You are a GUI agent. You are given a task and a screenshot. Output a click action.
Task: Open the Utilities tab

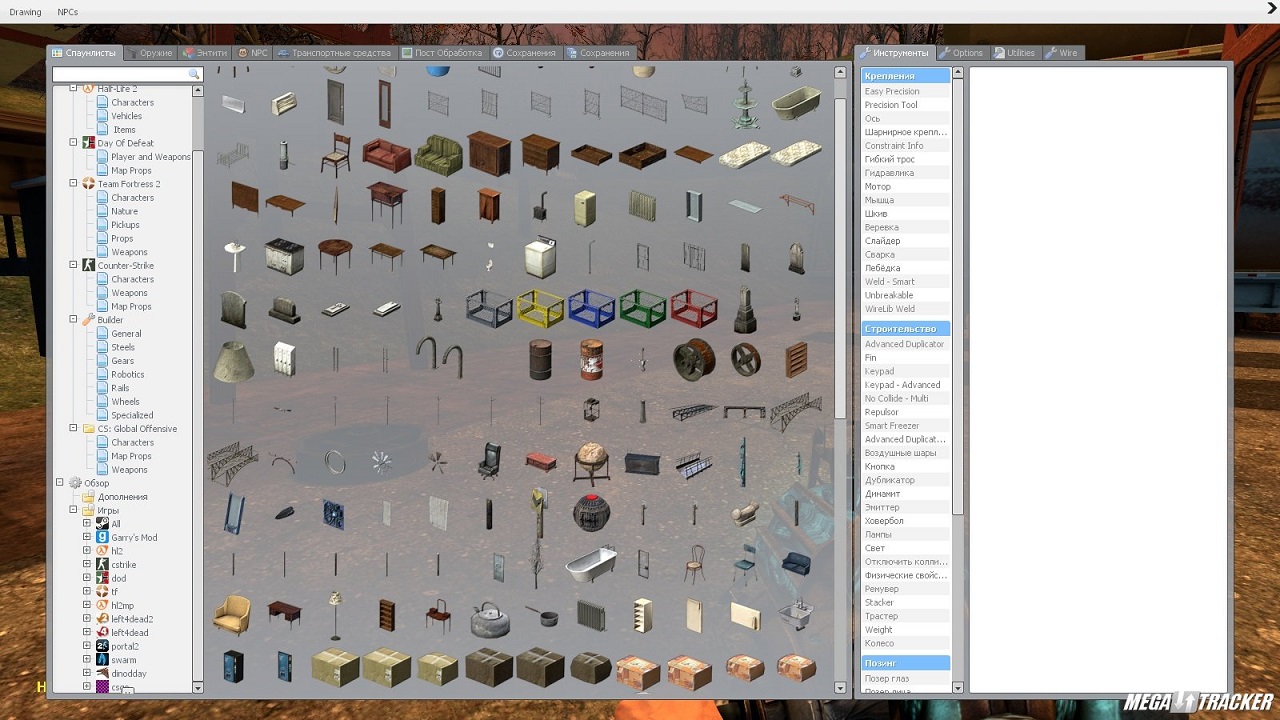[1014, 53]
